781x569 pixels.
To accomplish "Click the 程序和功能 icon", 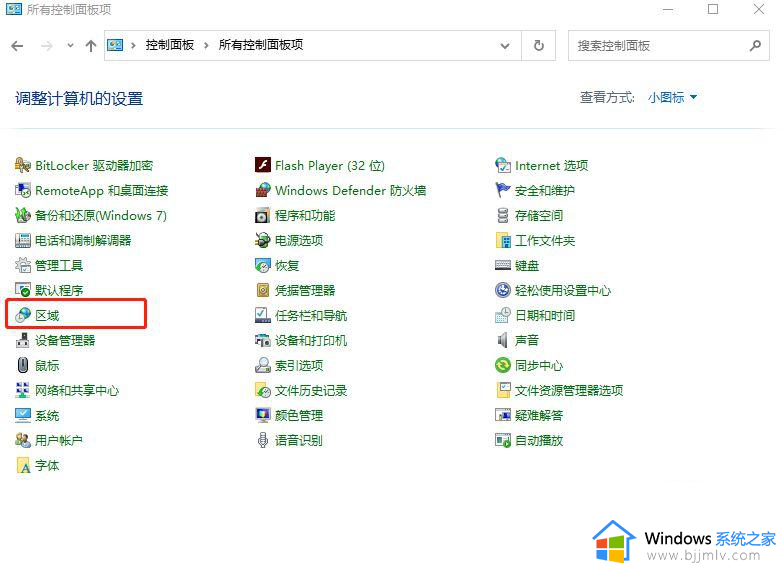I will click(x=262, y=215).
